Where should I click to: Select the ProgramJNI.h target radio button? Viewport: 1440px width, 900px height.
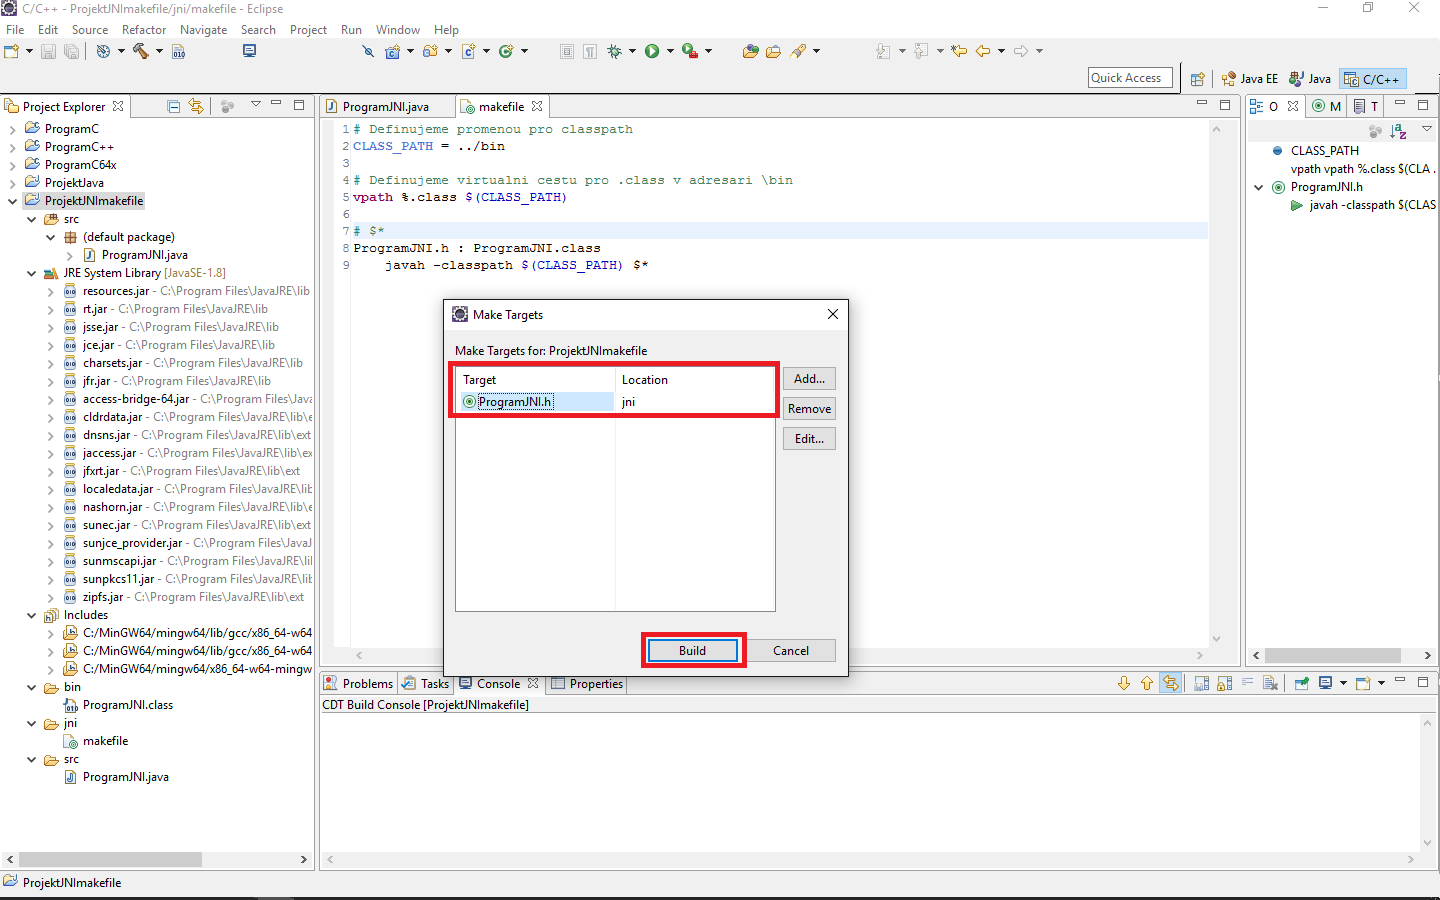(468, 401)
